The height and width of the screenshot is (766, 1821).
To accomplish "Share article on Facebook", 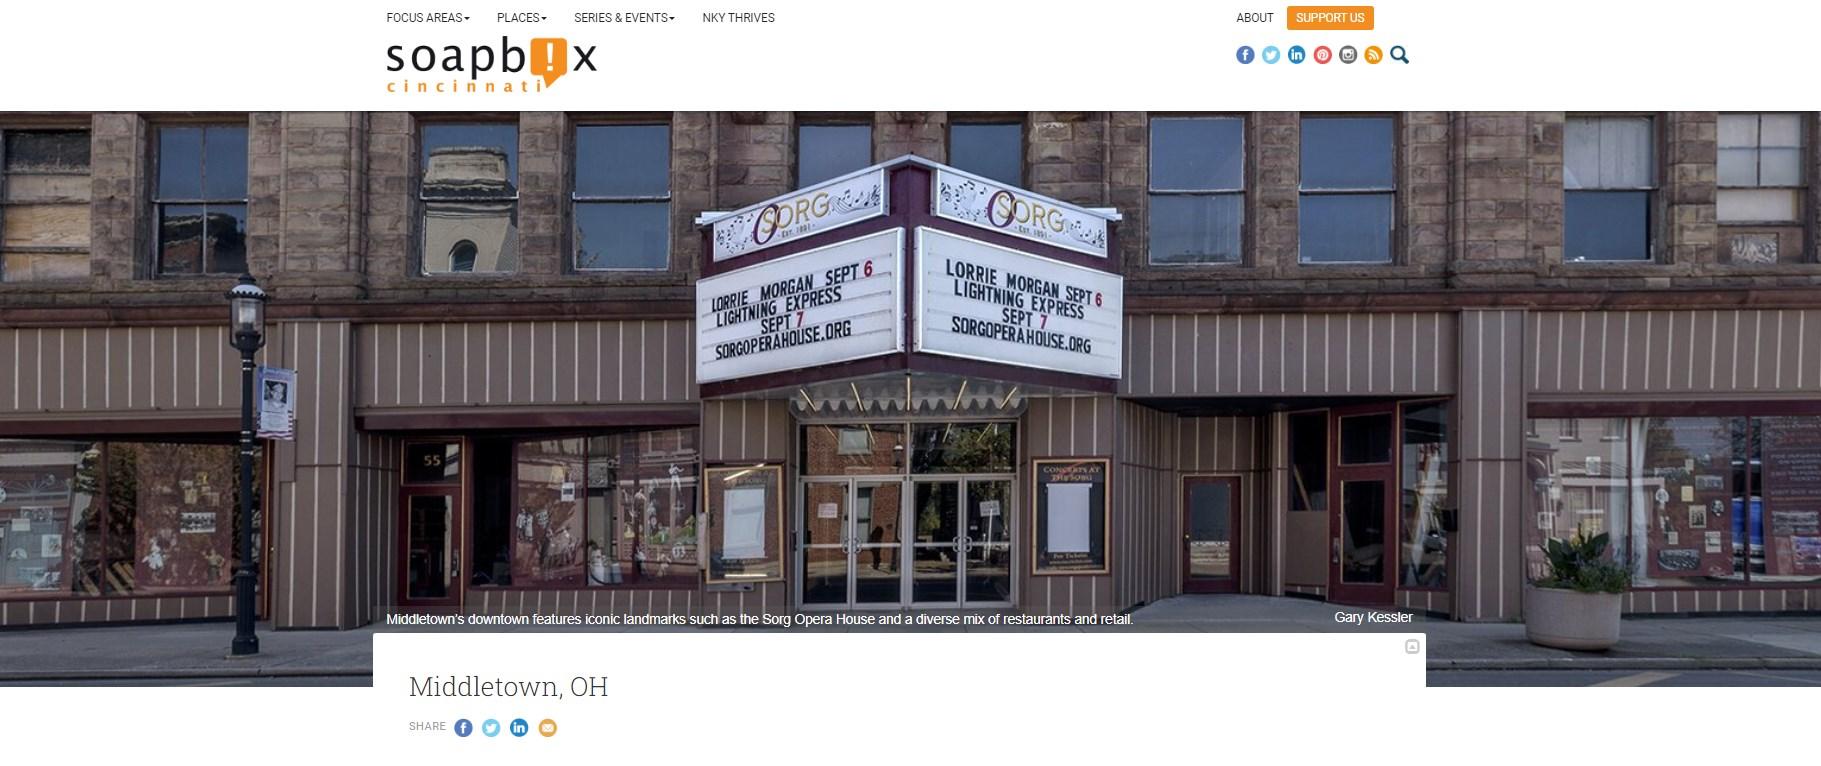I will 463,728.
